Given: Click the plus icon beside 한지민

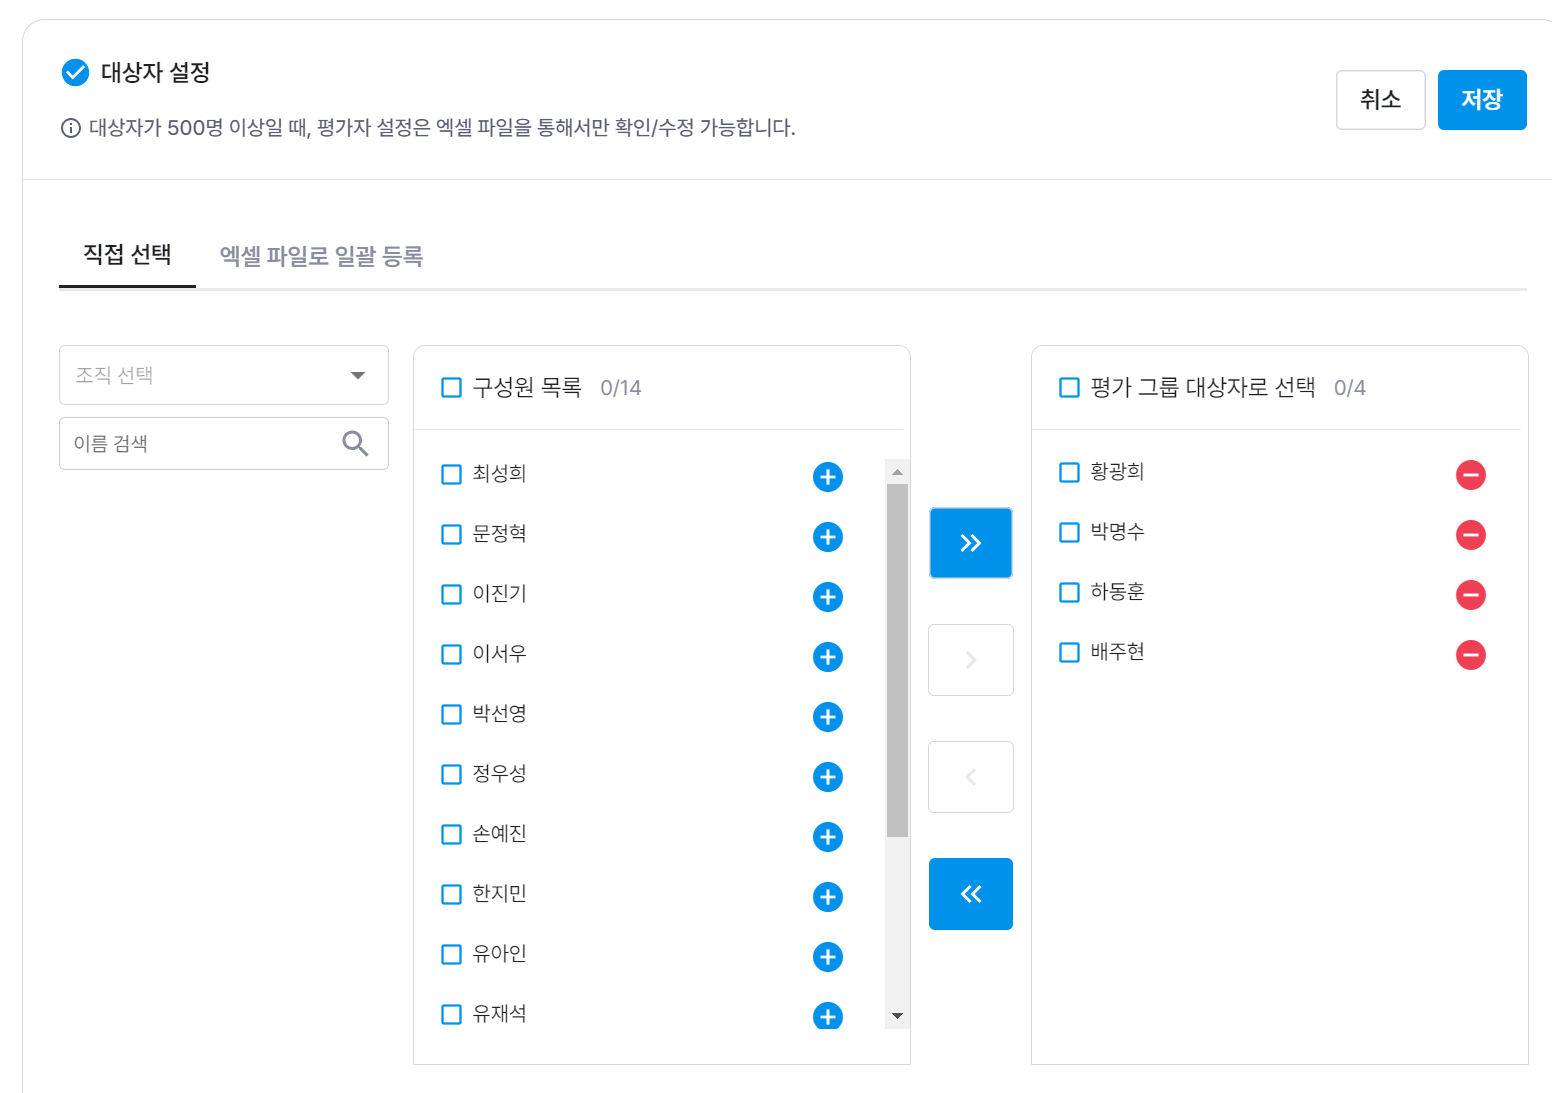Looking at the screenshot, I should [827, 897].
